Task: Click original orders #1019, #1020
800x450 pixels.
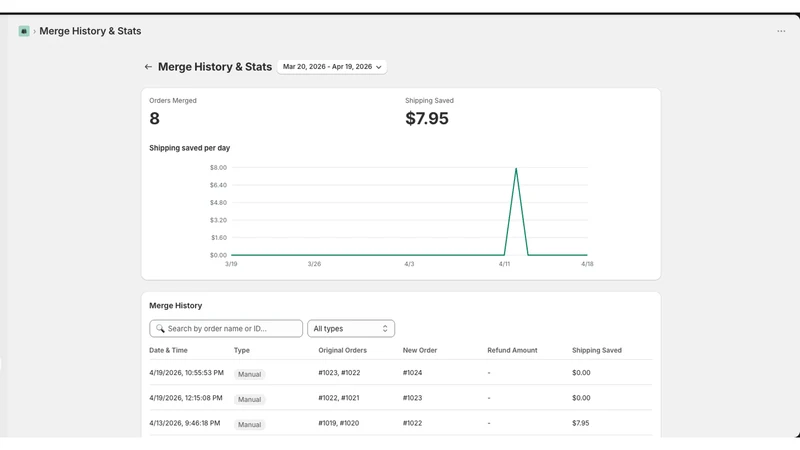Action: 339,423
